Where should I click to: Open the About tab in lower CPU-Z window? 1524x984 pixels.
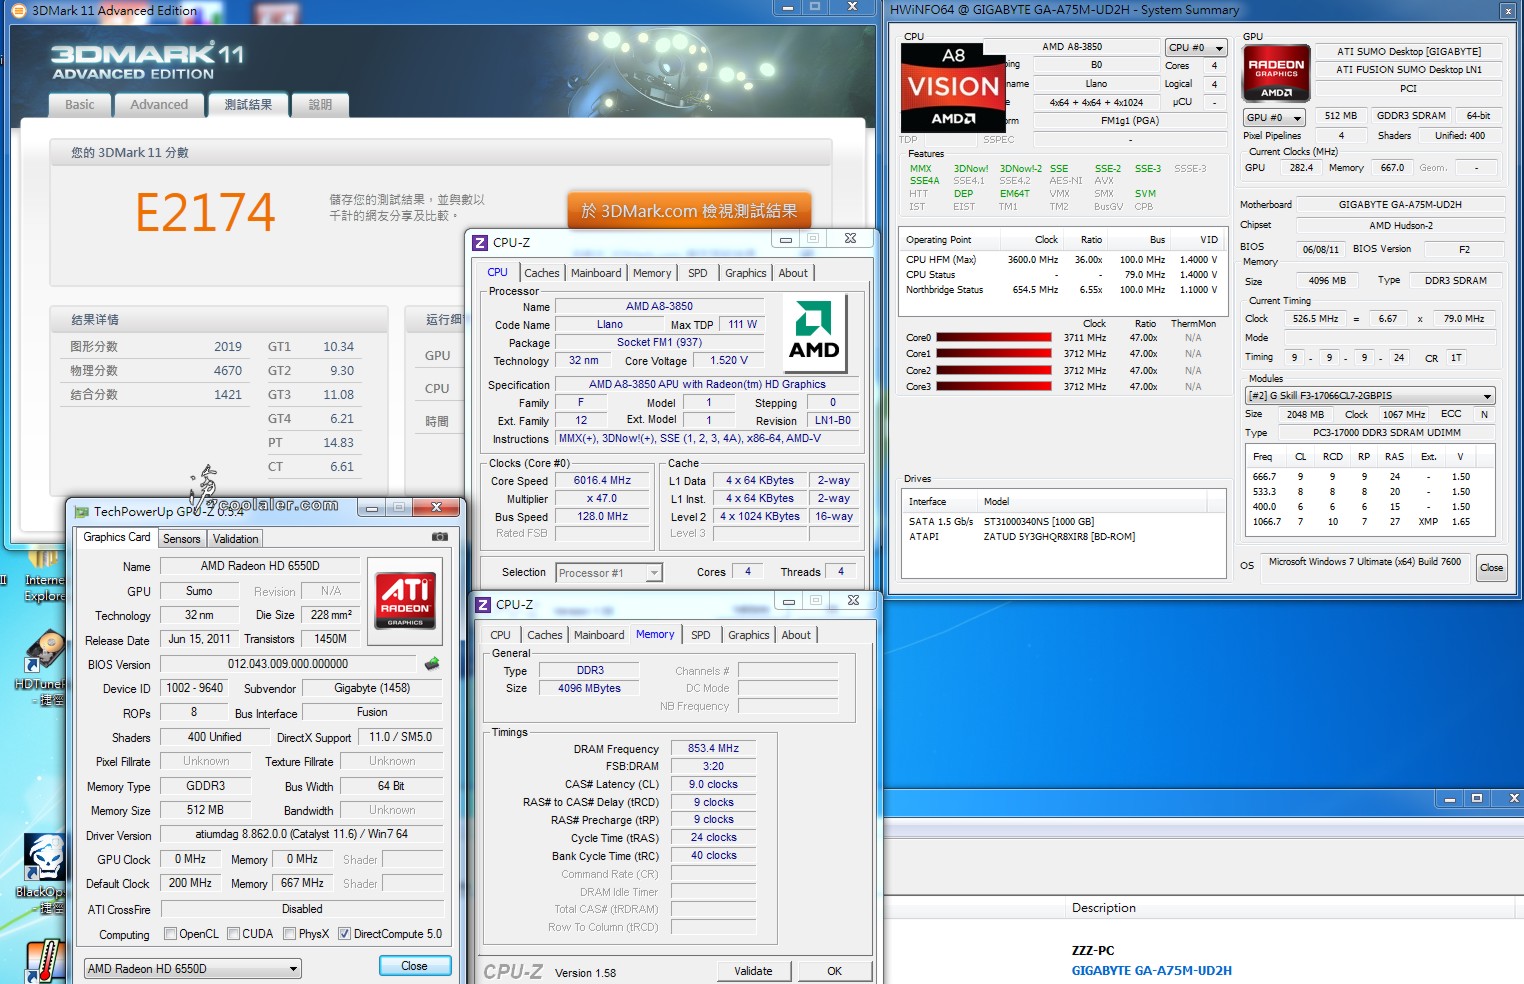coord(796,635)
